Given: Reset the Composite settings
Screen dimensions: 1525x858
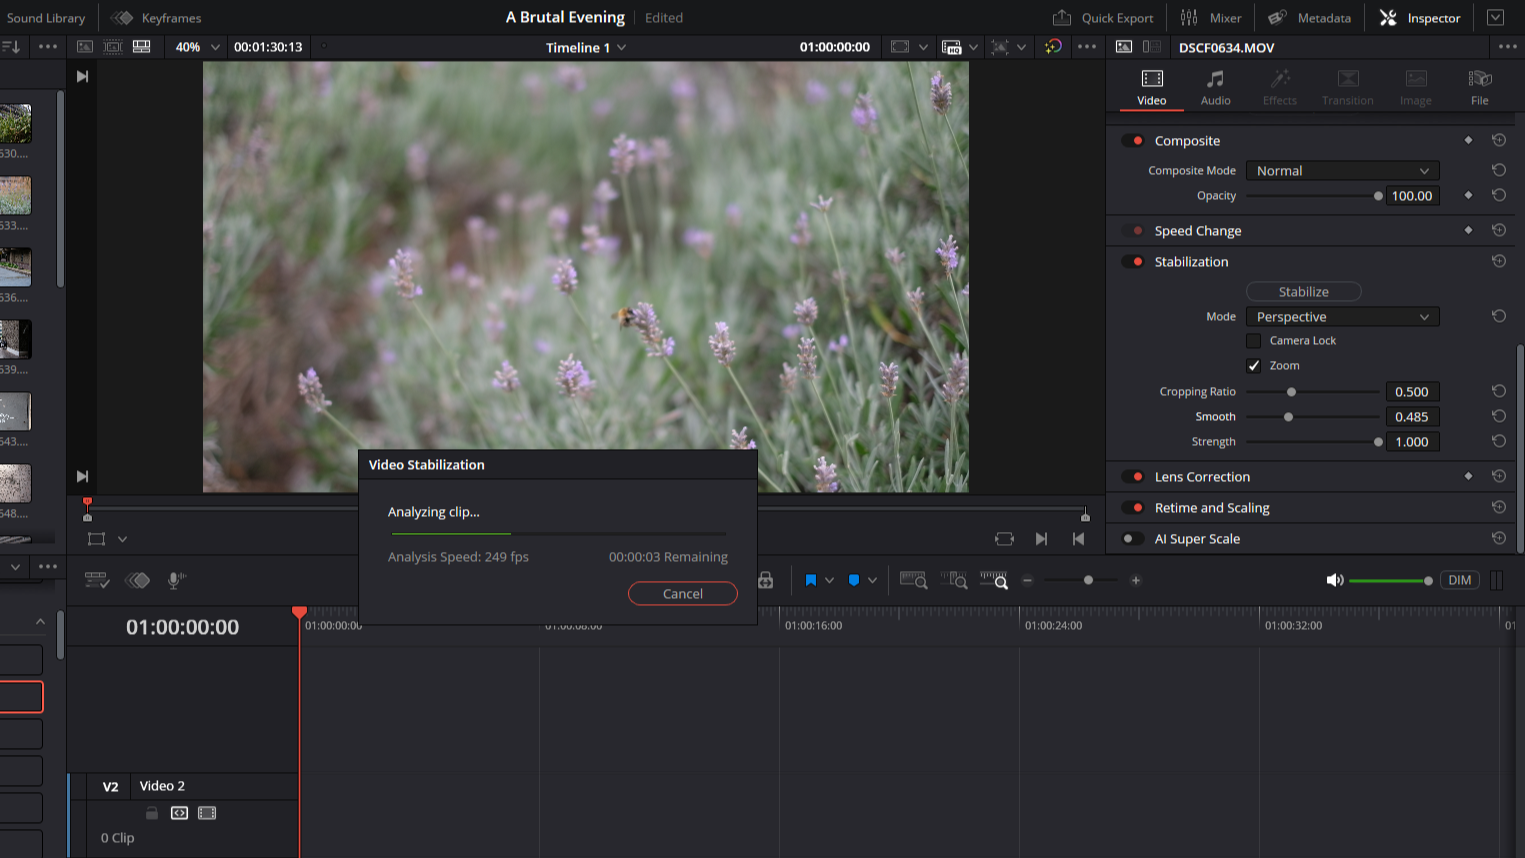Looking at the screenshot, I should tap(1498, 140).
